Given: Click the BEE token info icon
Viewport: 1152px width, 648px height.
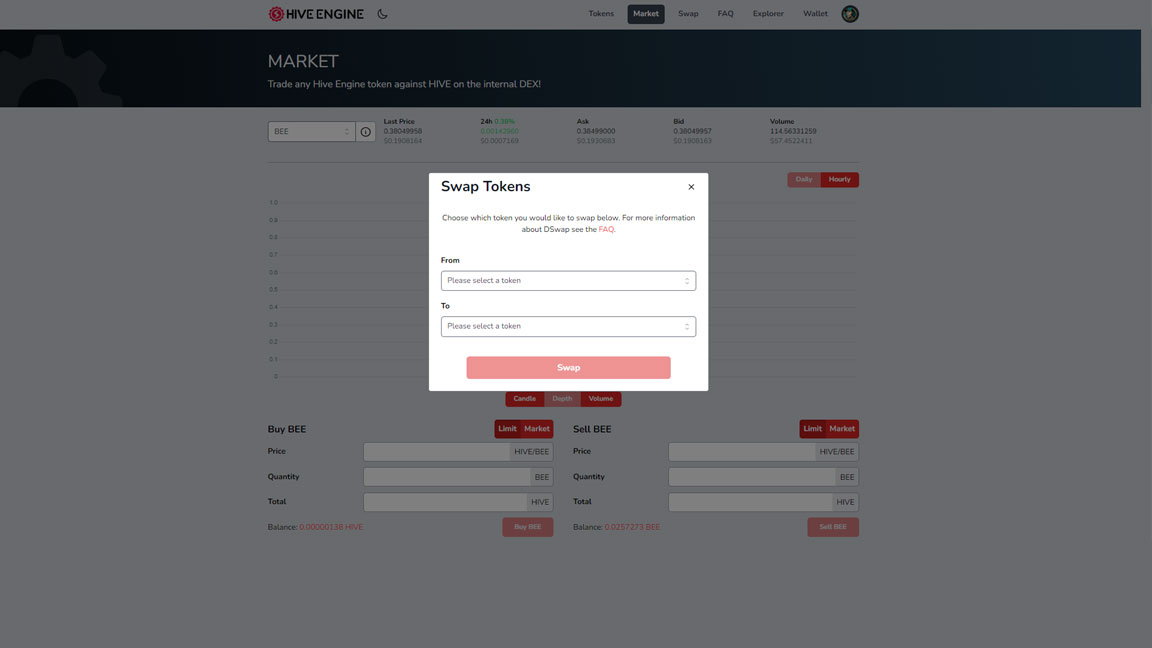Looking at the screenshot, I should coord(366,132).
